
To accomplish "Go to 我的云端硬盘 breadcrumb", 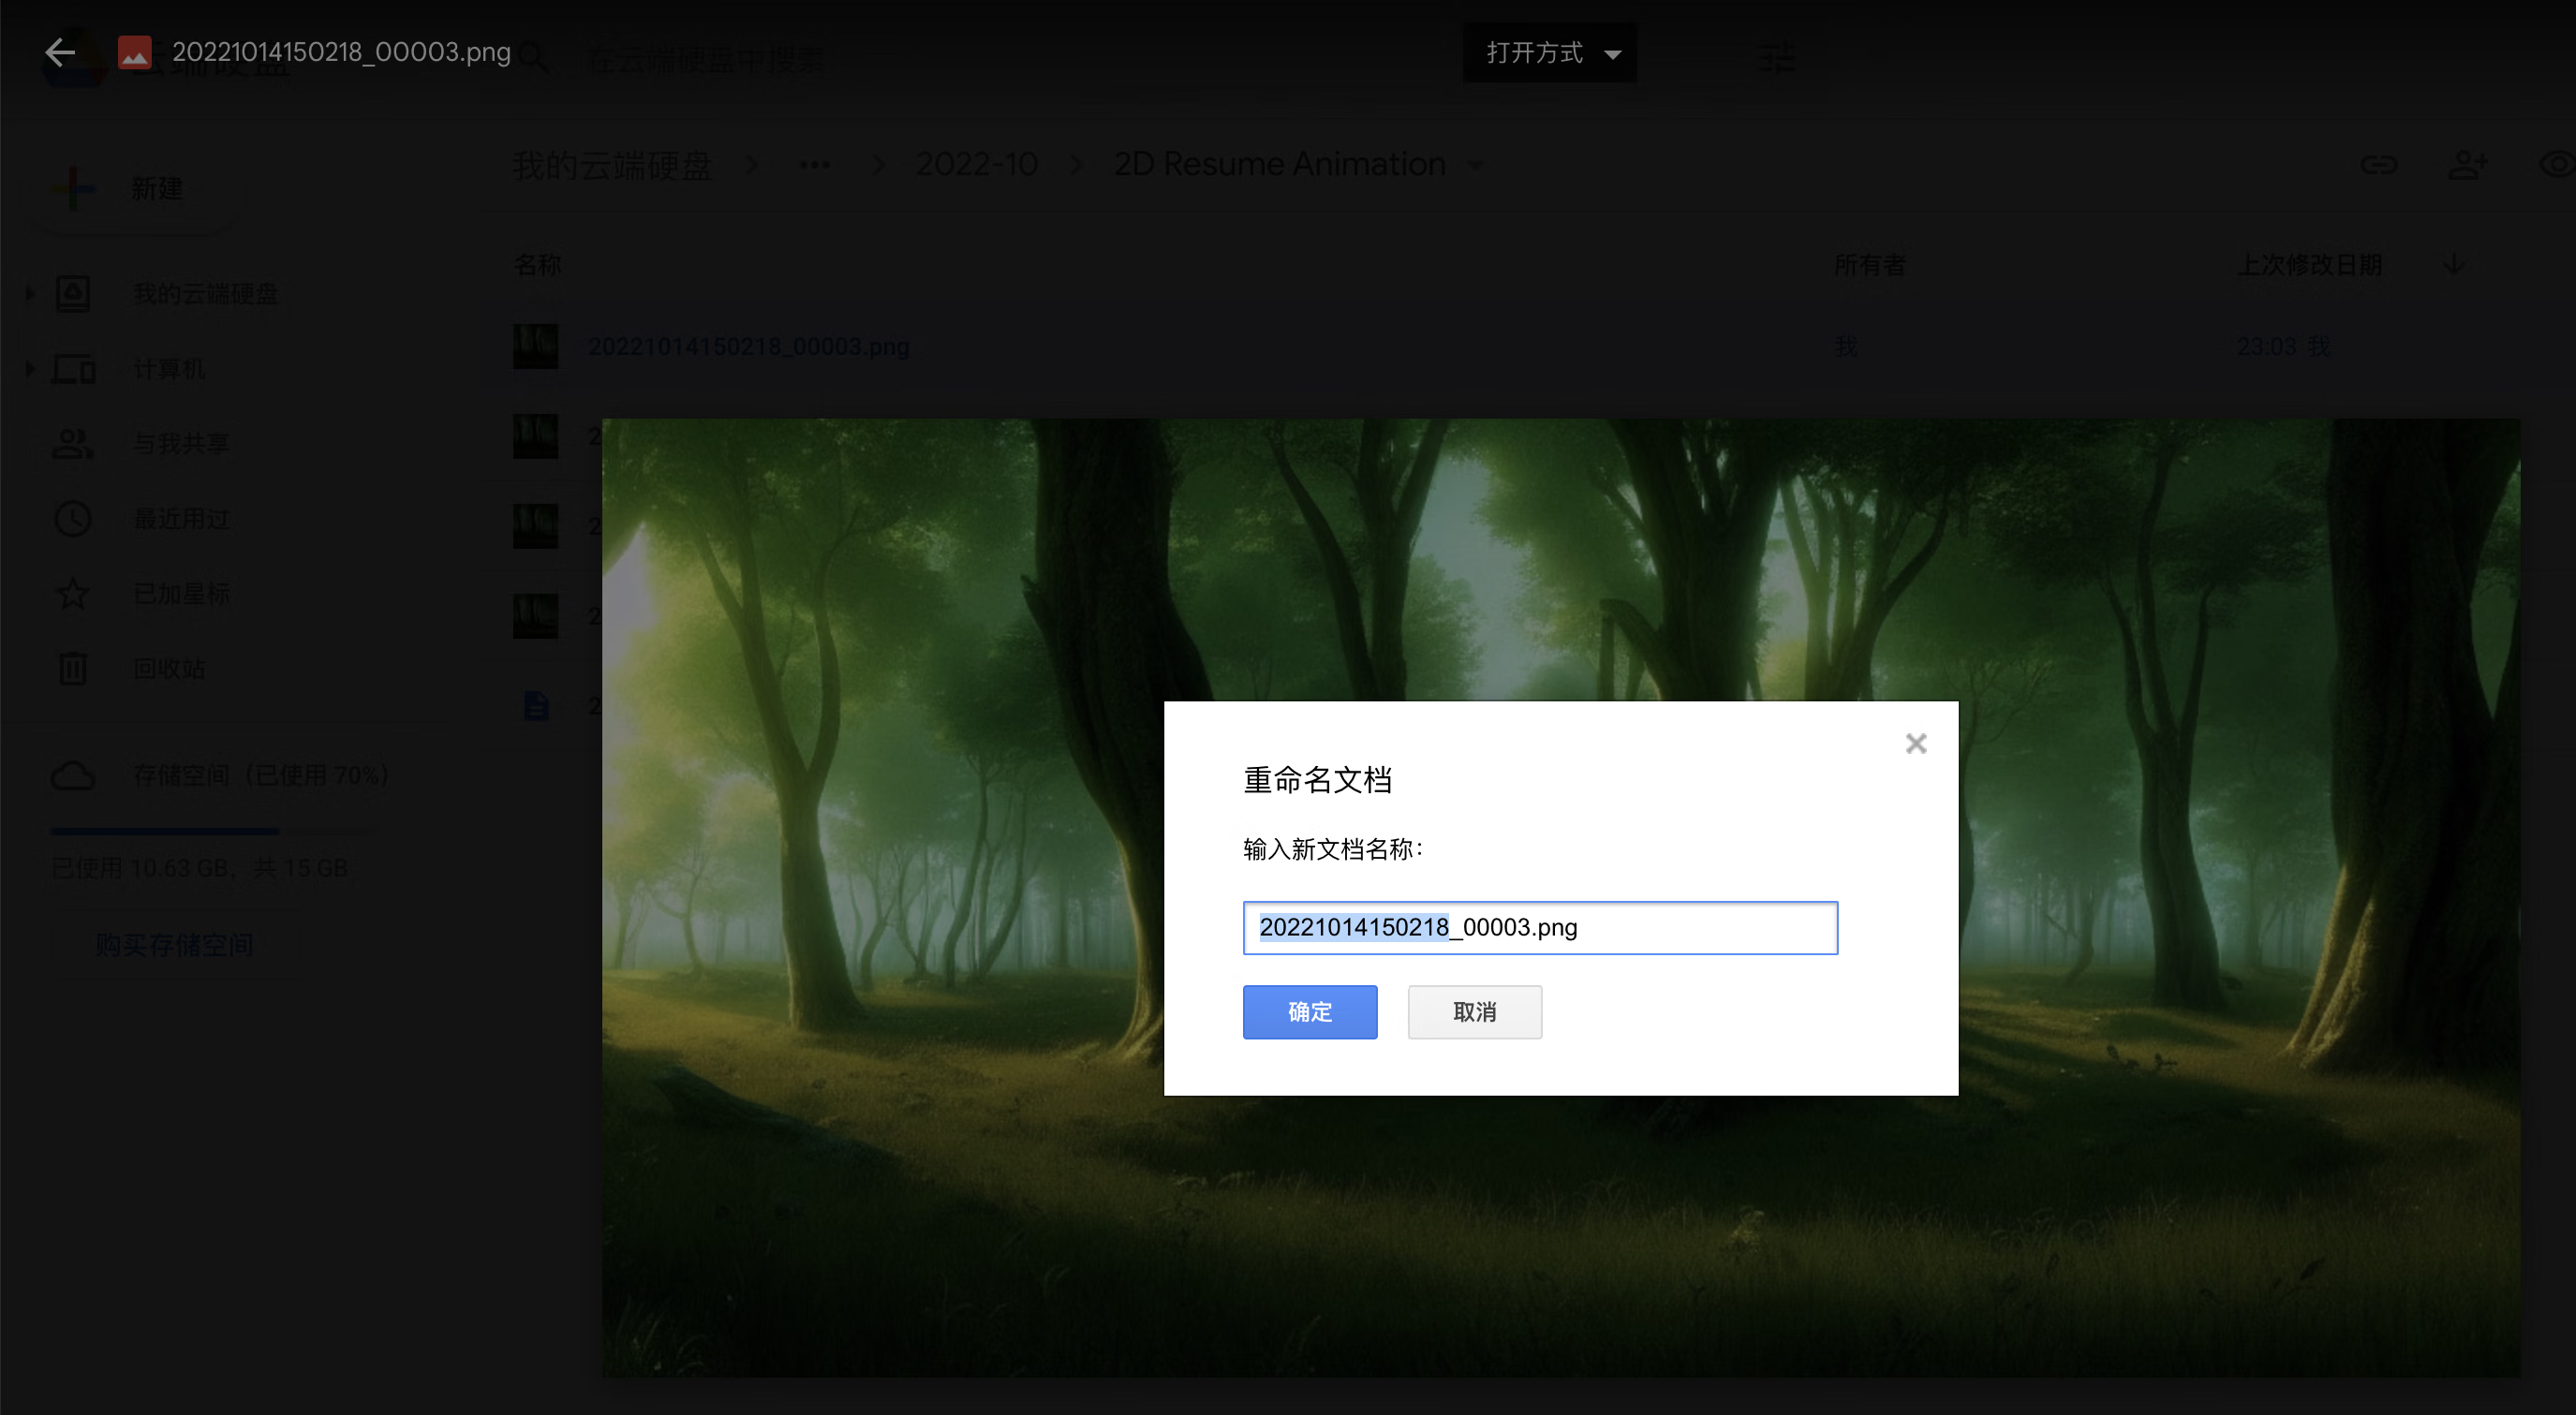I will [612, 165].
